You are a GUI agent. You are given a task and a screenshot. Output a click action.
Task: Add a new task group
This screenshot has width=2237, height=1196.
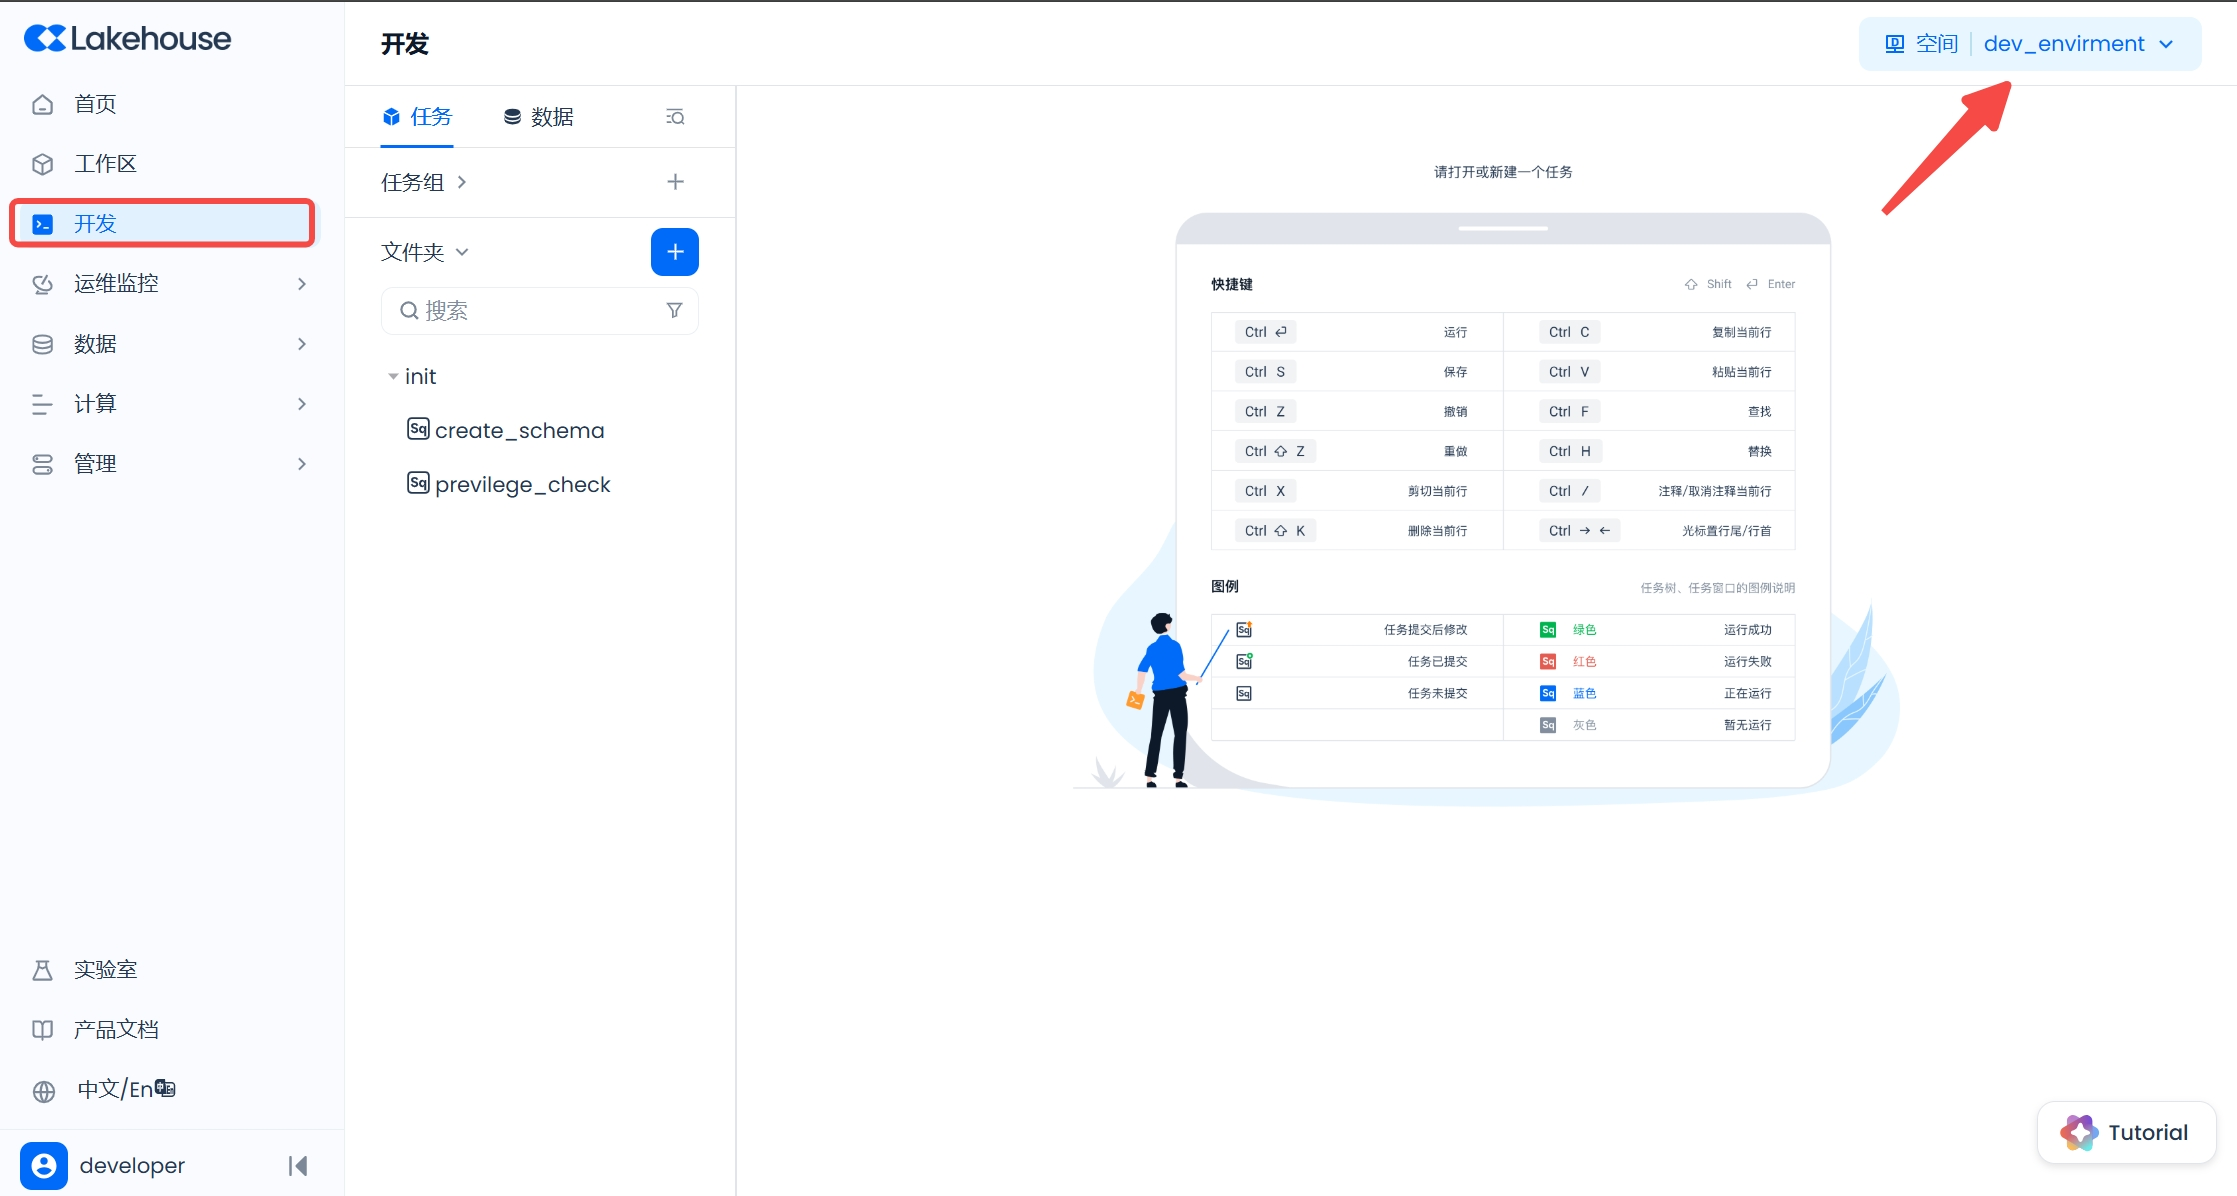pyautogui.click(x=675, y=182)
